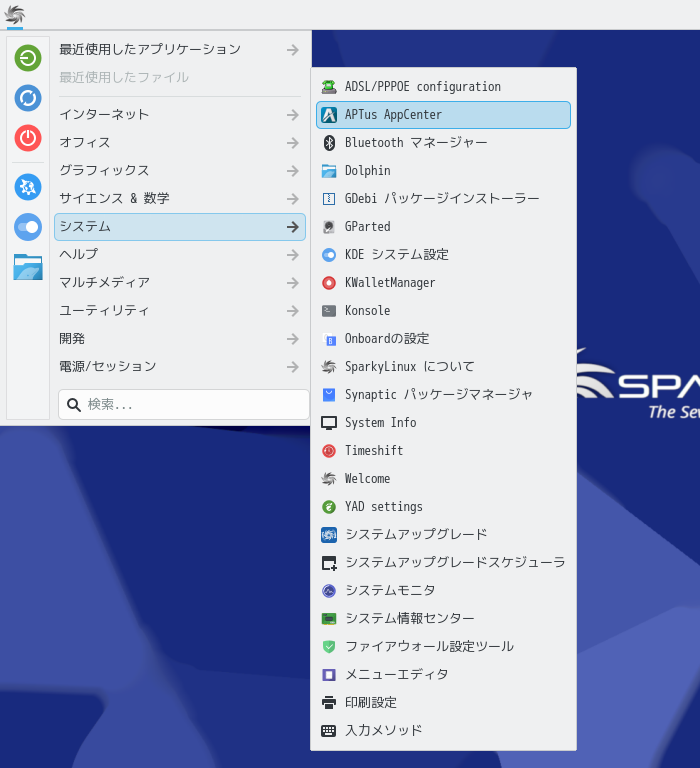Viewport: 700px width, 768px height.
Task: Open the グラフィックス menu category
Action: (x=104, y=171)
